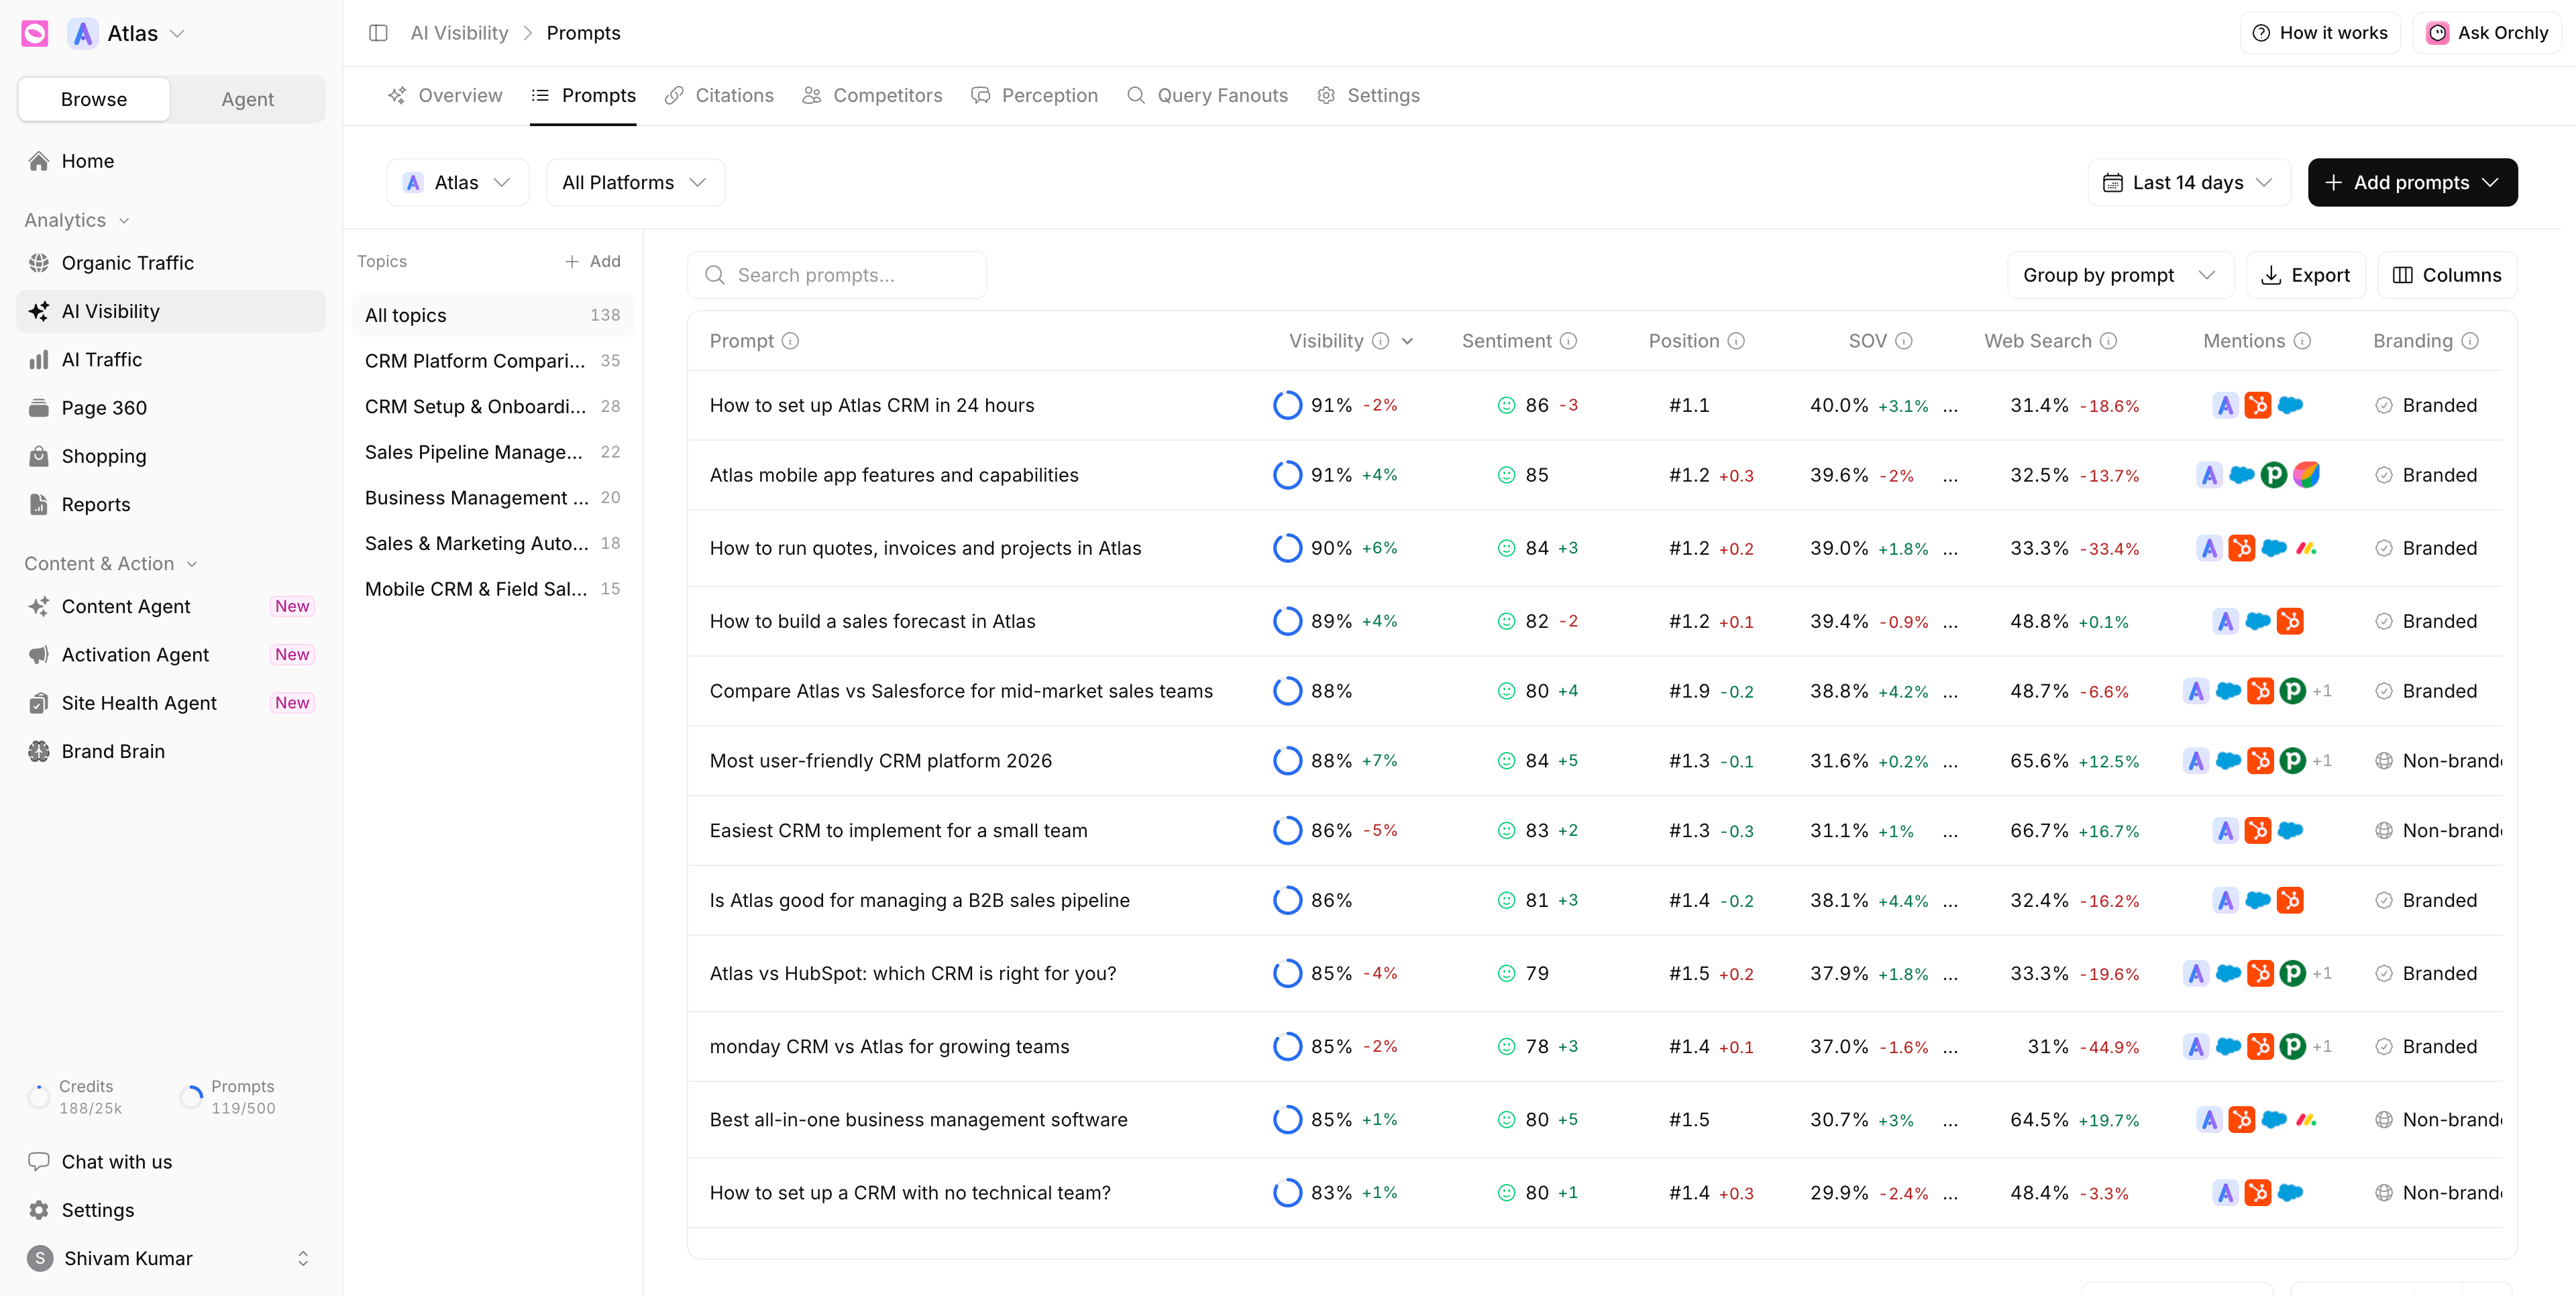
Task: Open Settings in the left sidebar
Action: tap(171, 1210)
